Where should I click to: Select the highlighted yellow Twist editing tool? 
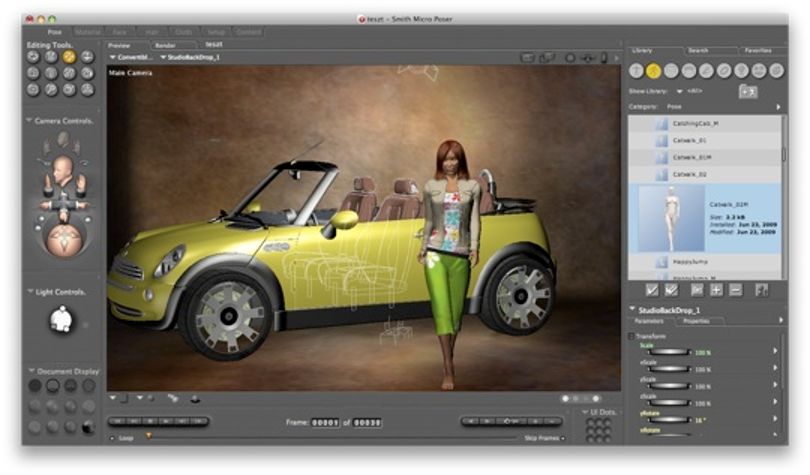[x=69, y=57]
